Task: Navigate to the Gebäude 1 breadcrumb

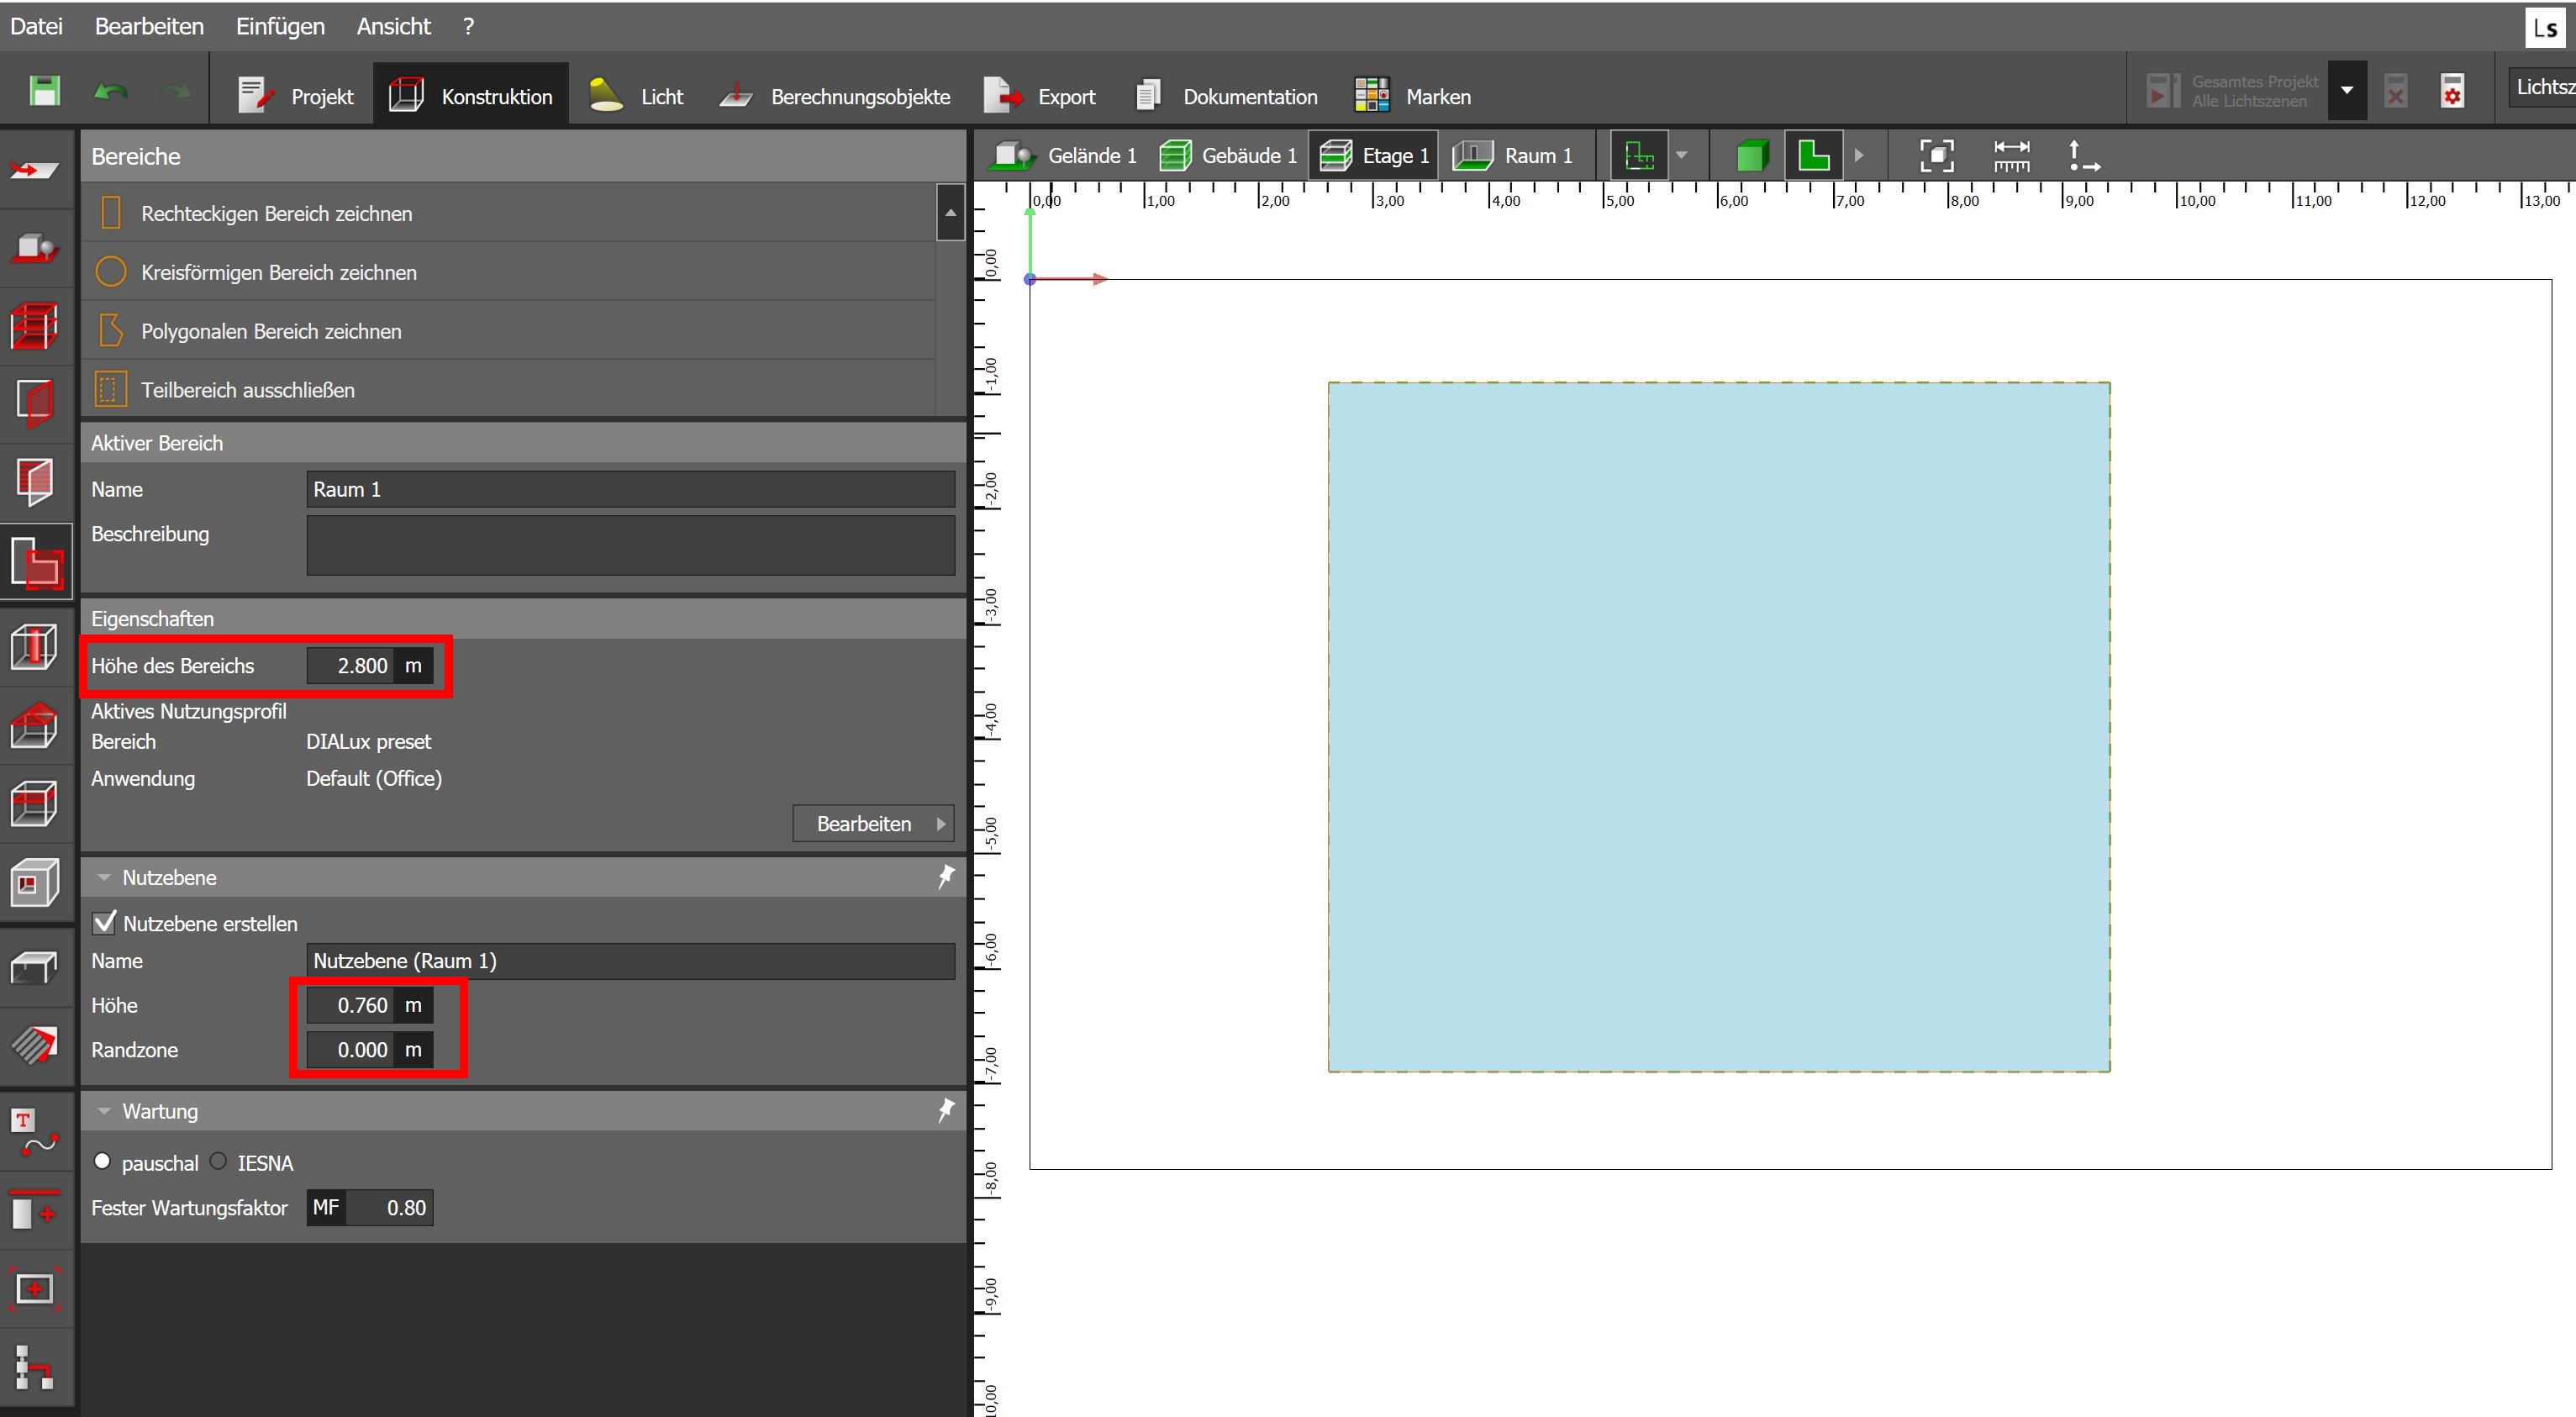Action: coord(1229,155)
